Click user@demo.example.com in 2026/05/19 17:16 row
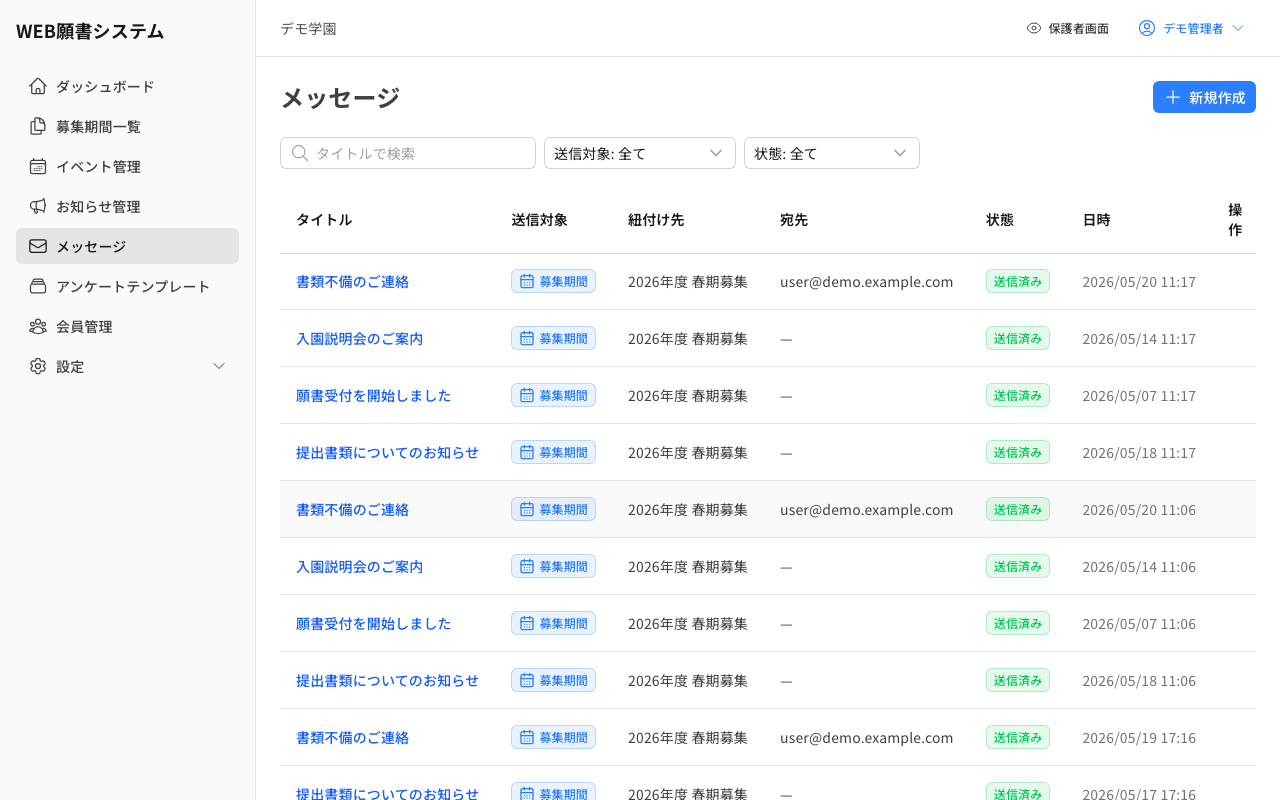The height and width of the screenshot is (800, 1280). [x=866, y=737]
